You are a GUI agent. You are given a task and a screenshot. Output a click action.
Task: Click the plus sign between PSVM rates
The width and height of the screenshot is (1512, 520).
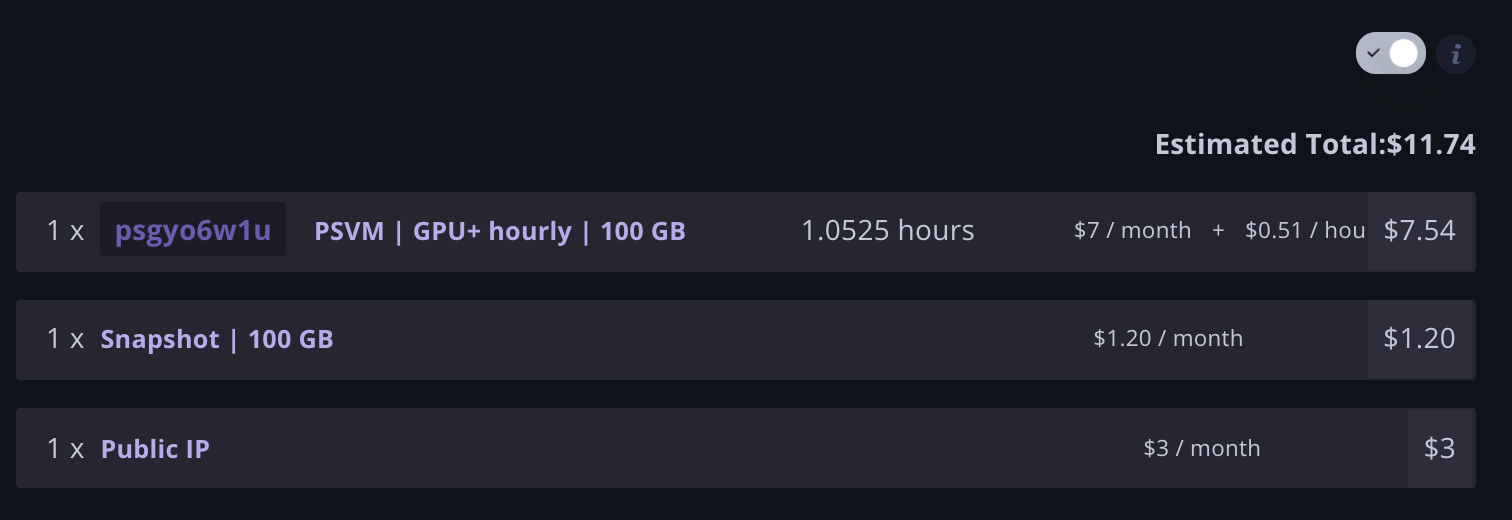[x=1218, y=231]
